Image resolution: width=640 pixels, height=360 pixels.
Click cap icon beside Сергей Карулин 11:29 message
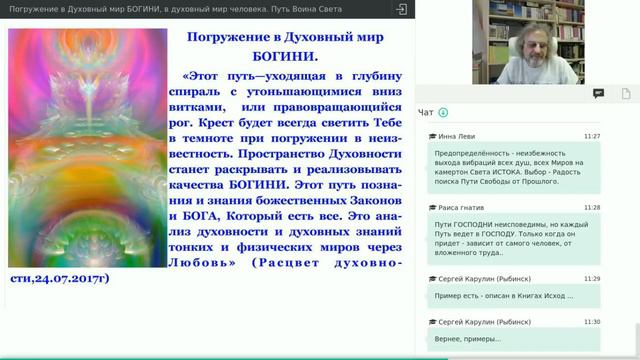432,279
